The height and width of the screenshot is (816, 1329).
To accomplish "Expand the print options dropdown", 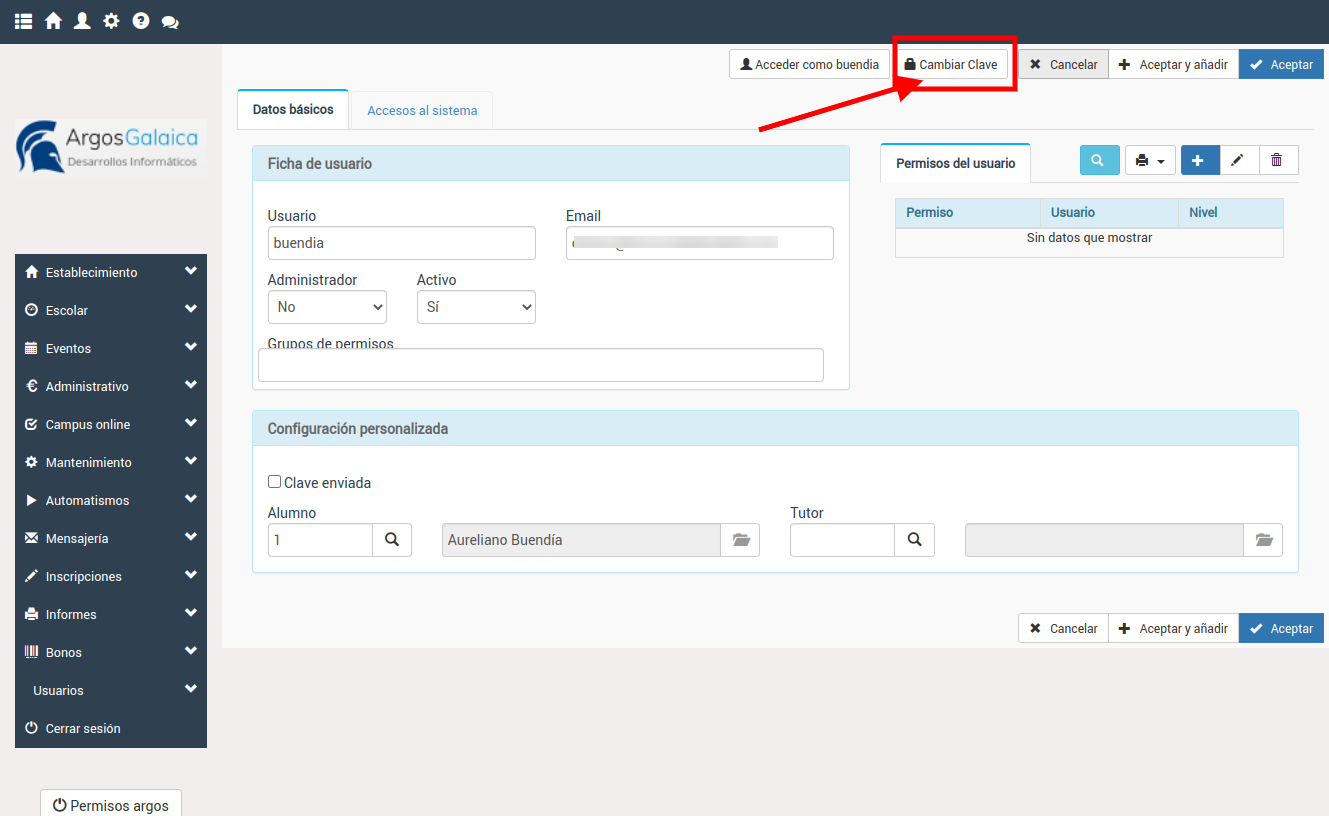I will point(1150,160).
